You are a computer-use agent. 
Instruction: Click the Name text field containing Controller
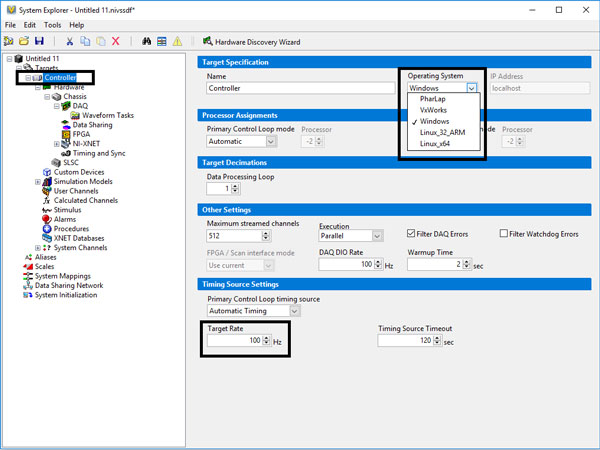coord(300,88)
